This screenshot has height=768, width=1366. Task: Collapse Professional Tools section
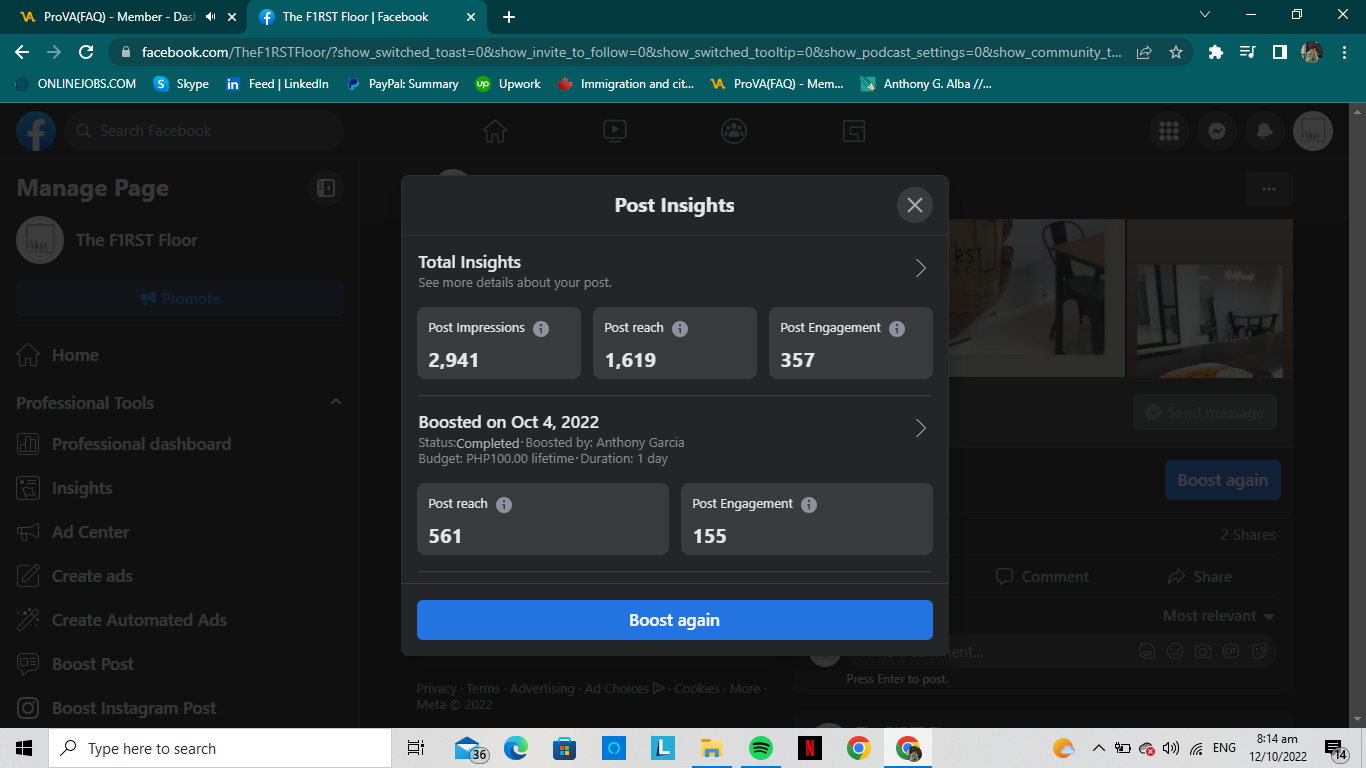(x=336, y=402)
